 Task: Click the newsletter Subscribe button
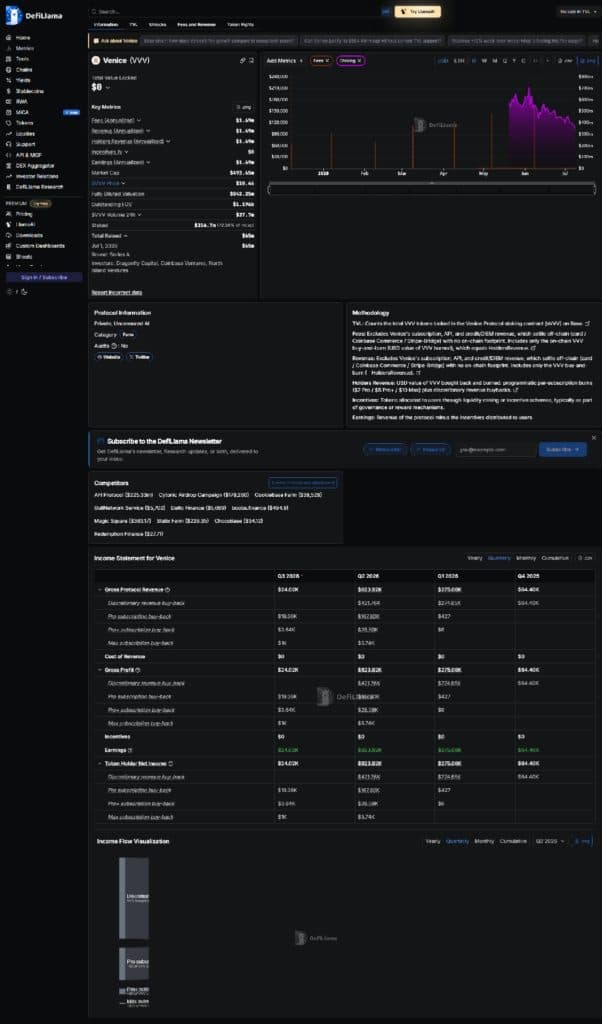(x=563, y=449)
